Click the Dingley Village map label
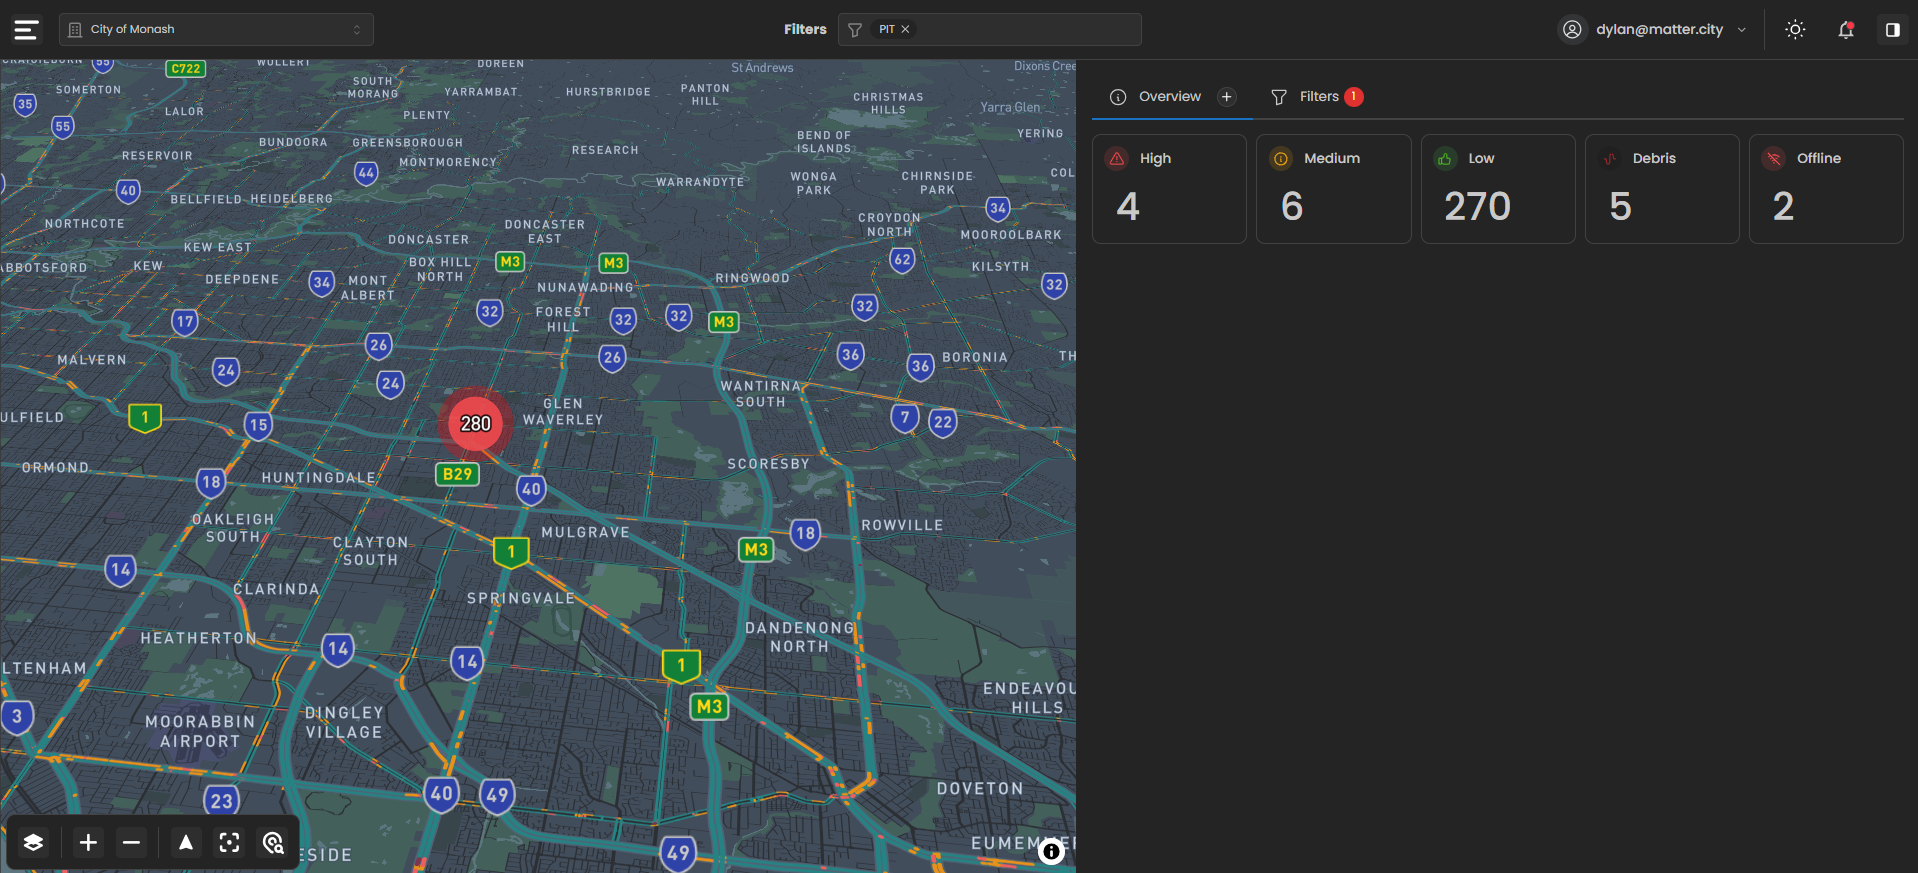 click(344, 722)
